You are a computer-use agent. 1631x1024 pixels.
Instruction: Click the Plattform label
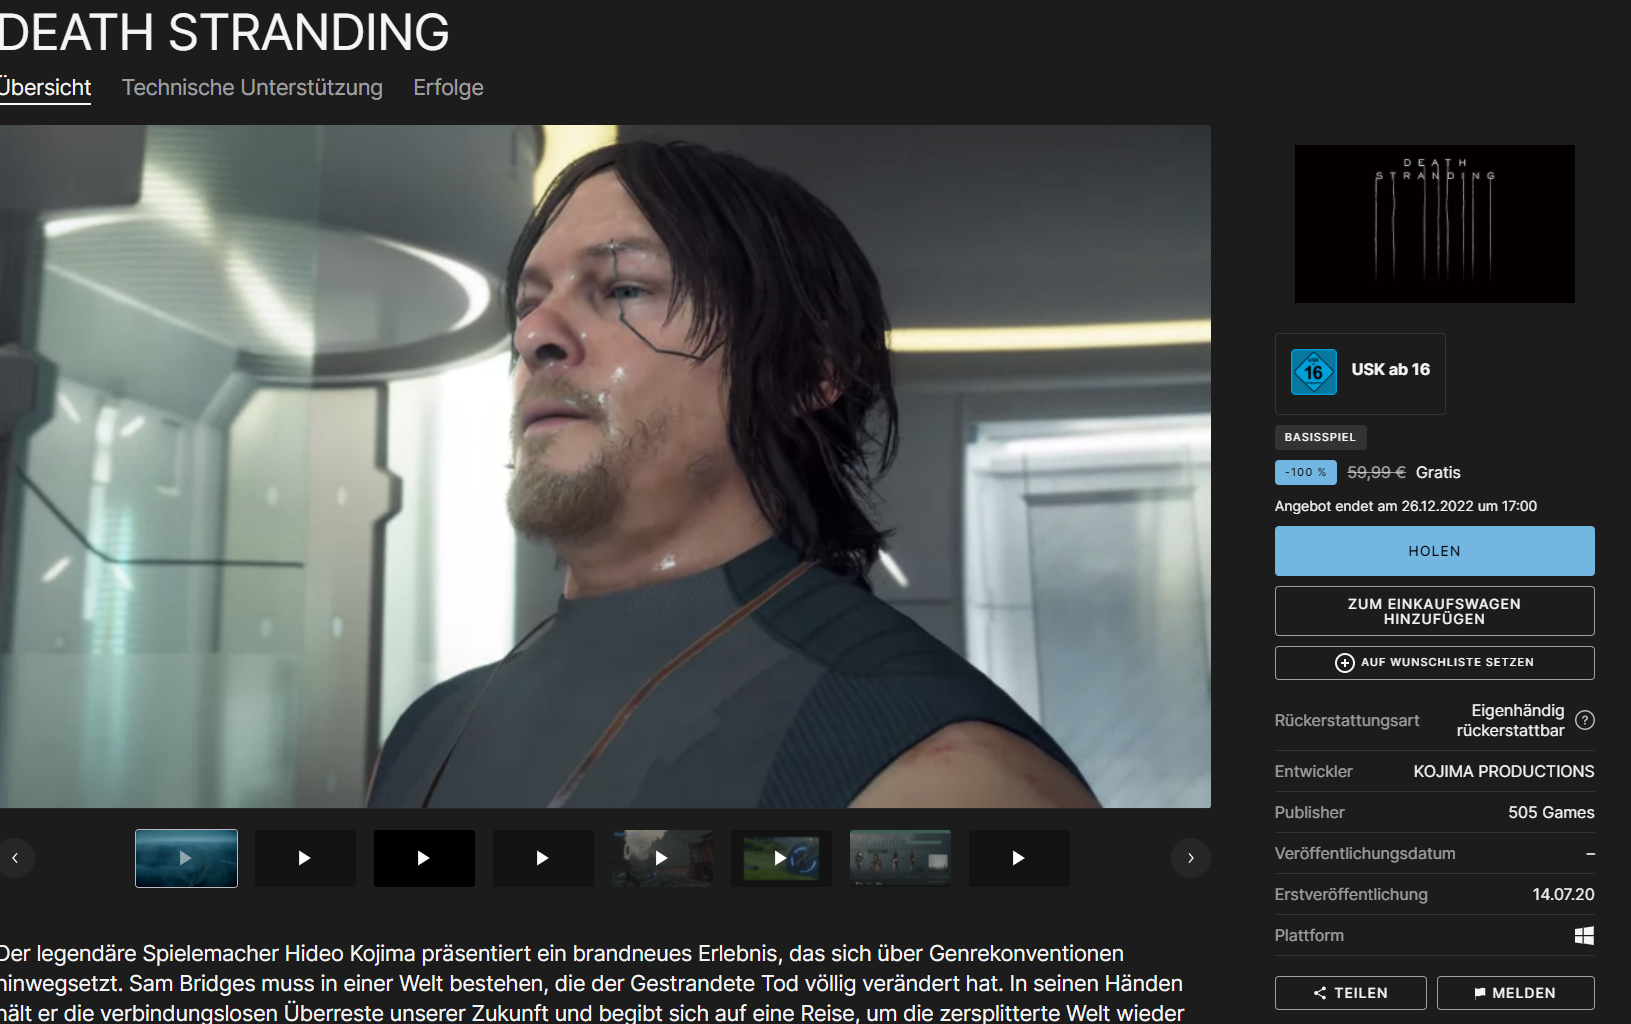1309,936
